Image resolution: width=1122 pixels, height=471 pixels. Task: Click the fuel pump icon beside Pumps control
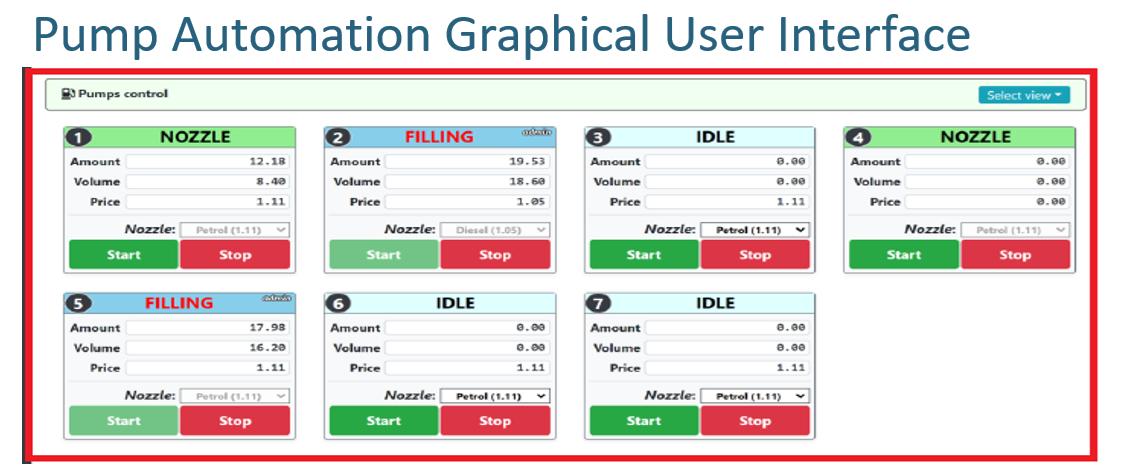[x=68, y=94]
